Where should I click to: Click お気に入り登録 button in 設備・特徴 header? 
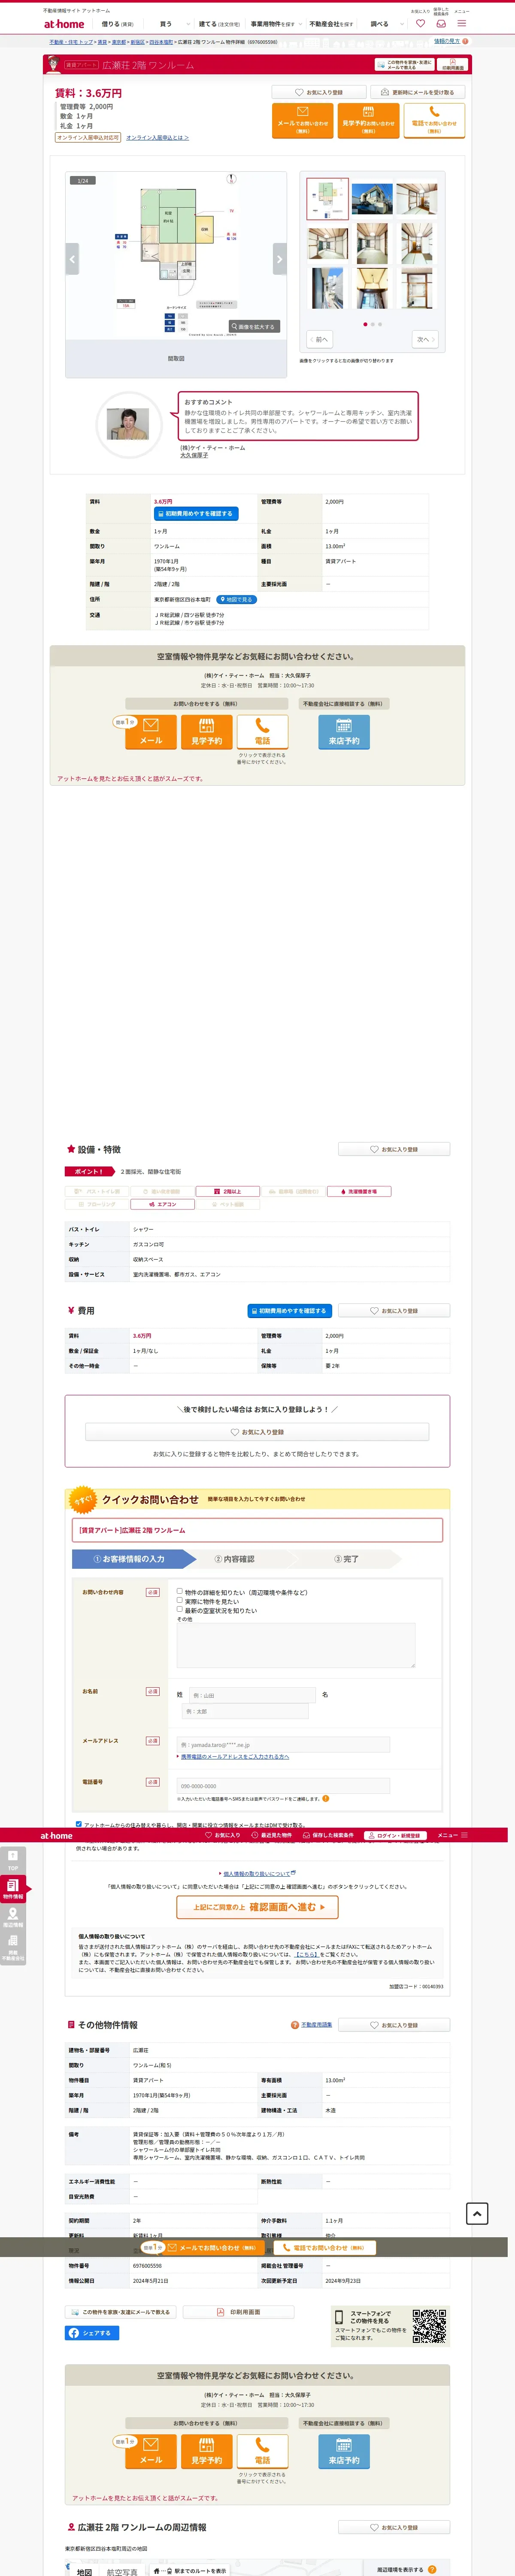(x=394, y=1149)
